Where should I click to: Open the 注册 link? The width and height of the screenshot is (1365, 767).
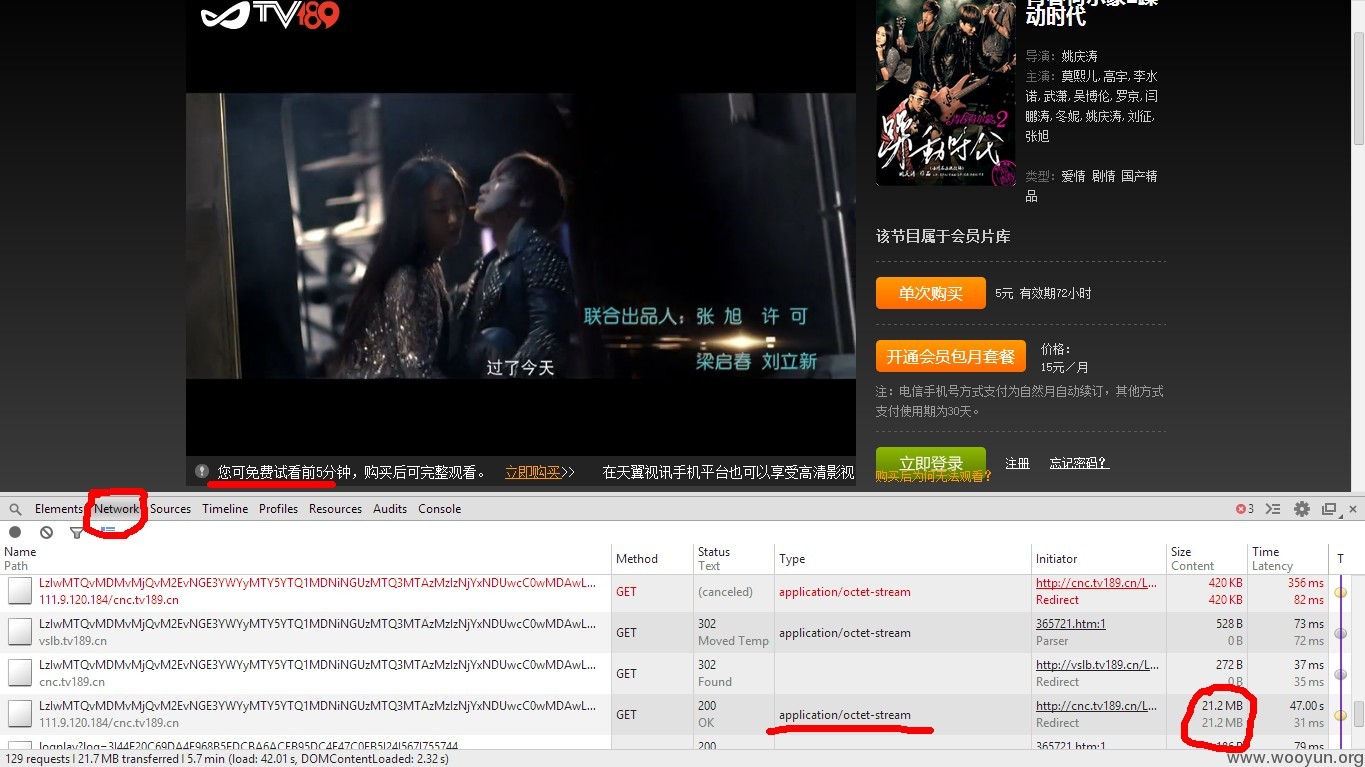tap(1018, 463)
